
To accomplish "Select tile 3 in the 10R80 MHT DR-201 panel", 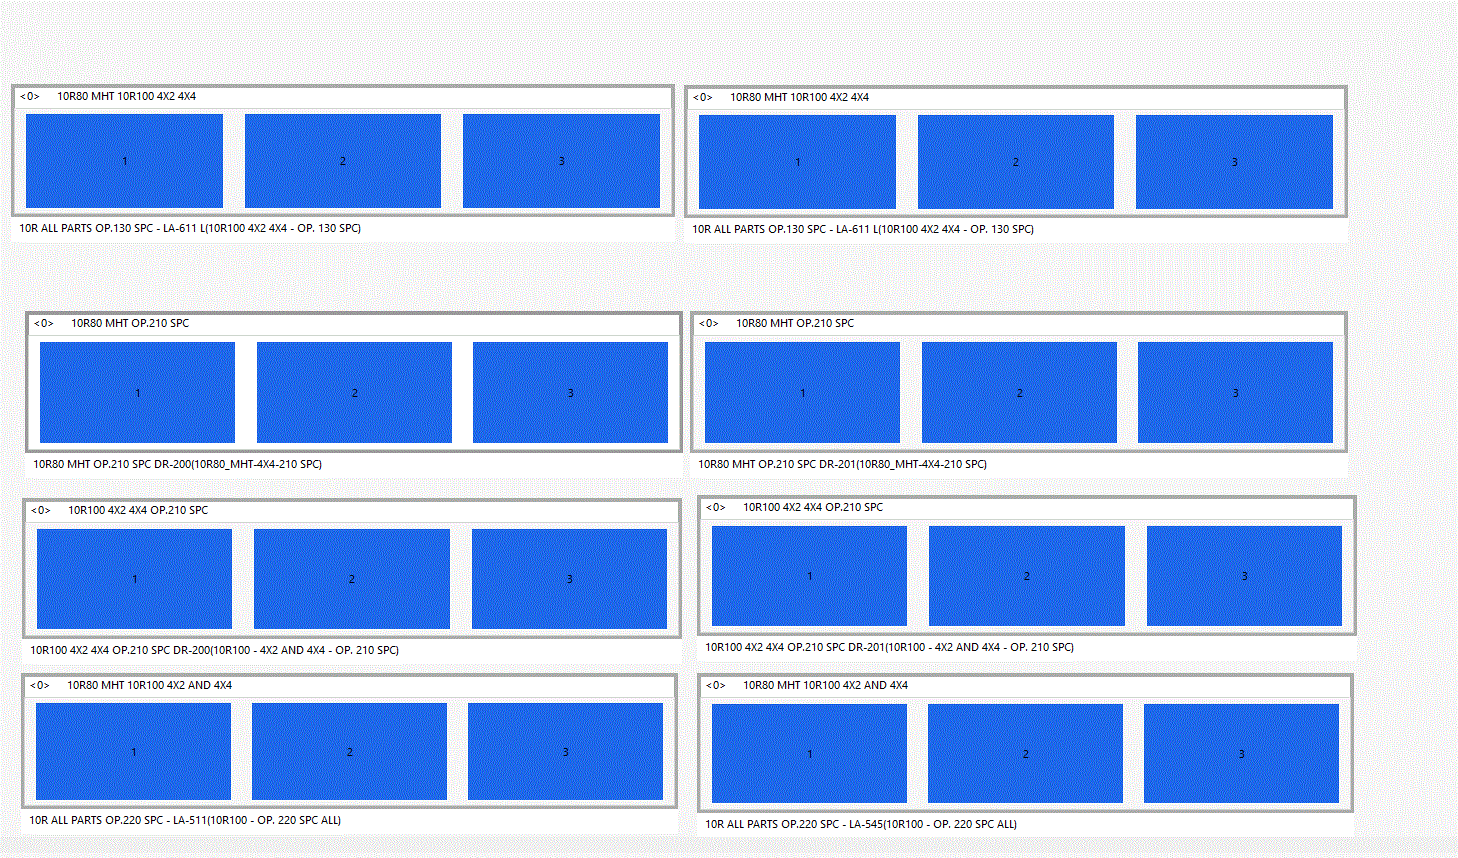I will pos(1235,392).
